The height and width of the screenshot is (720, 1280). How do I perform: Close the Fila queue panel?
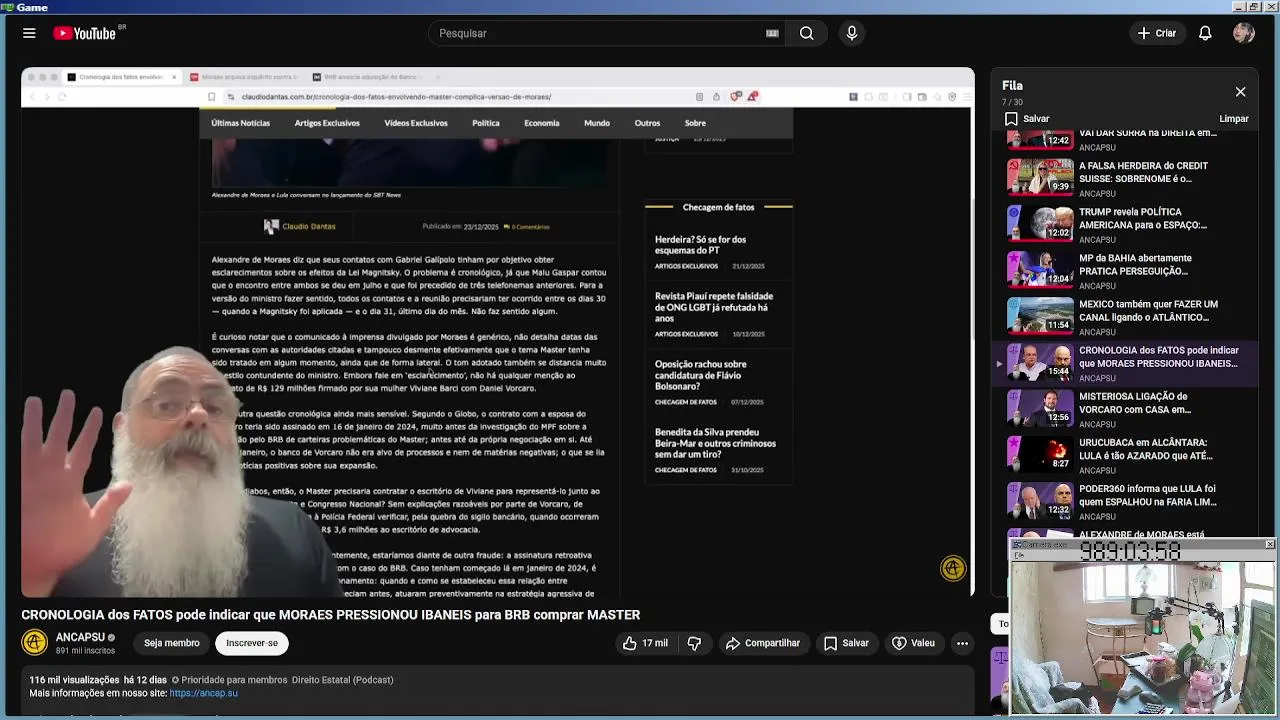point(1240,92)
